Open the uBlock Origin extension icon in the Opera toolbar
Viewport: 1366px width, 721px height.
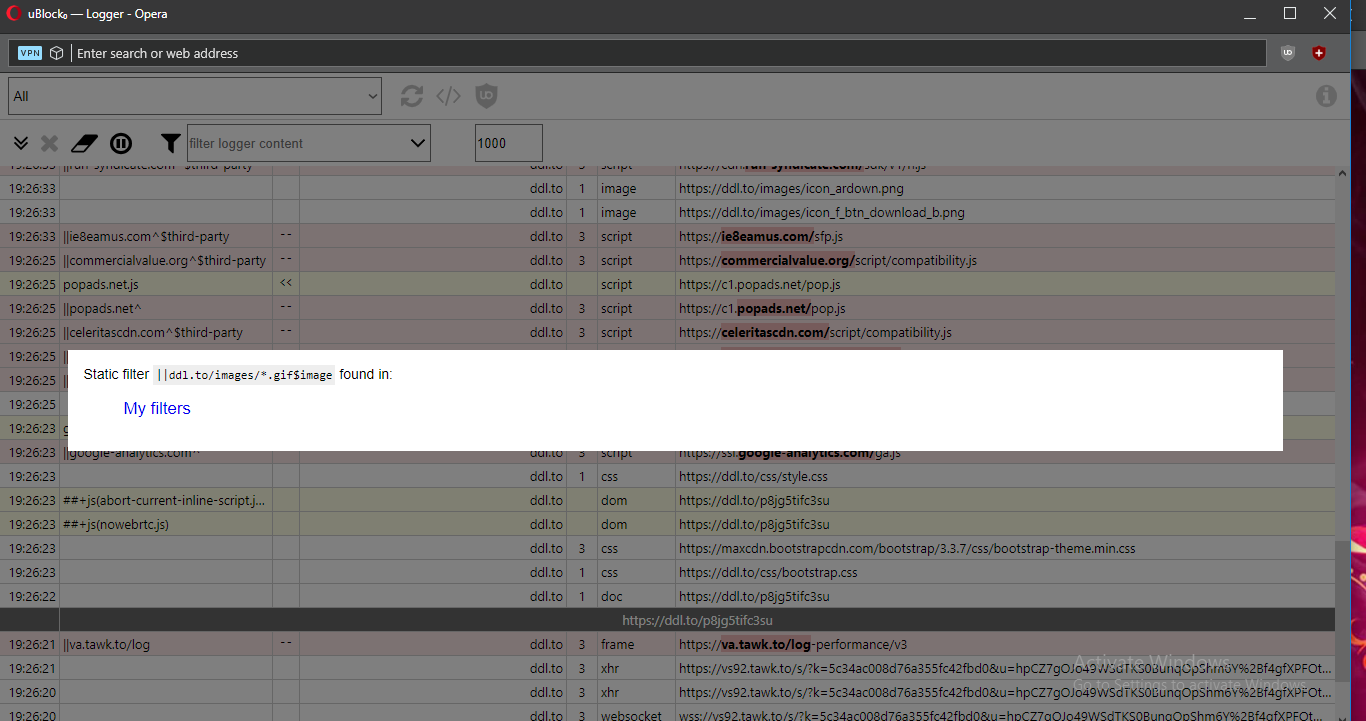[1288, 53]
